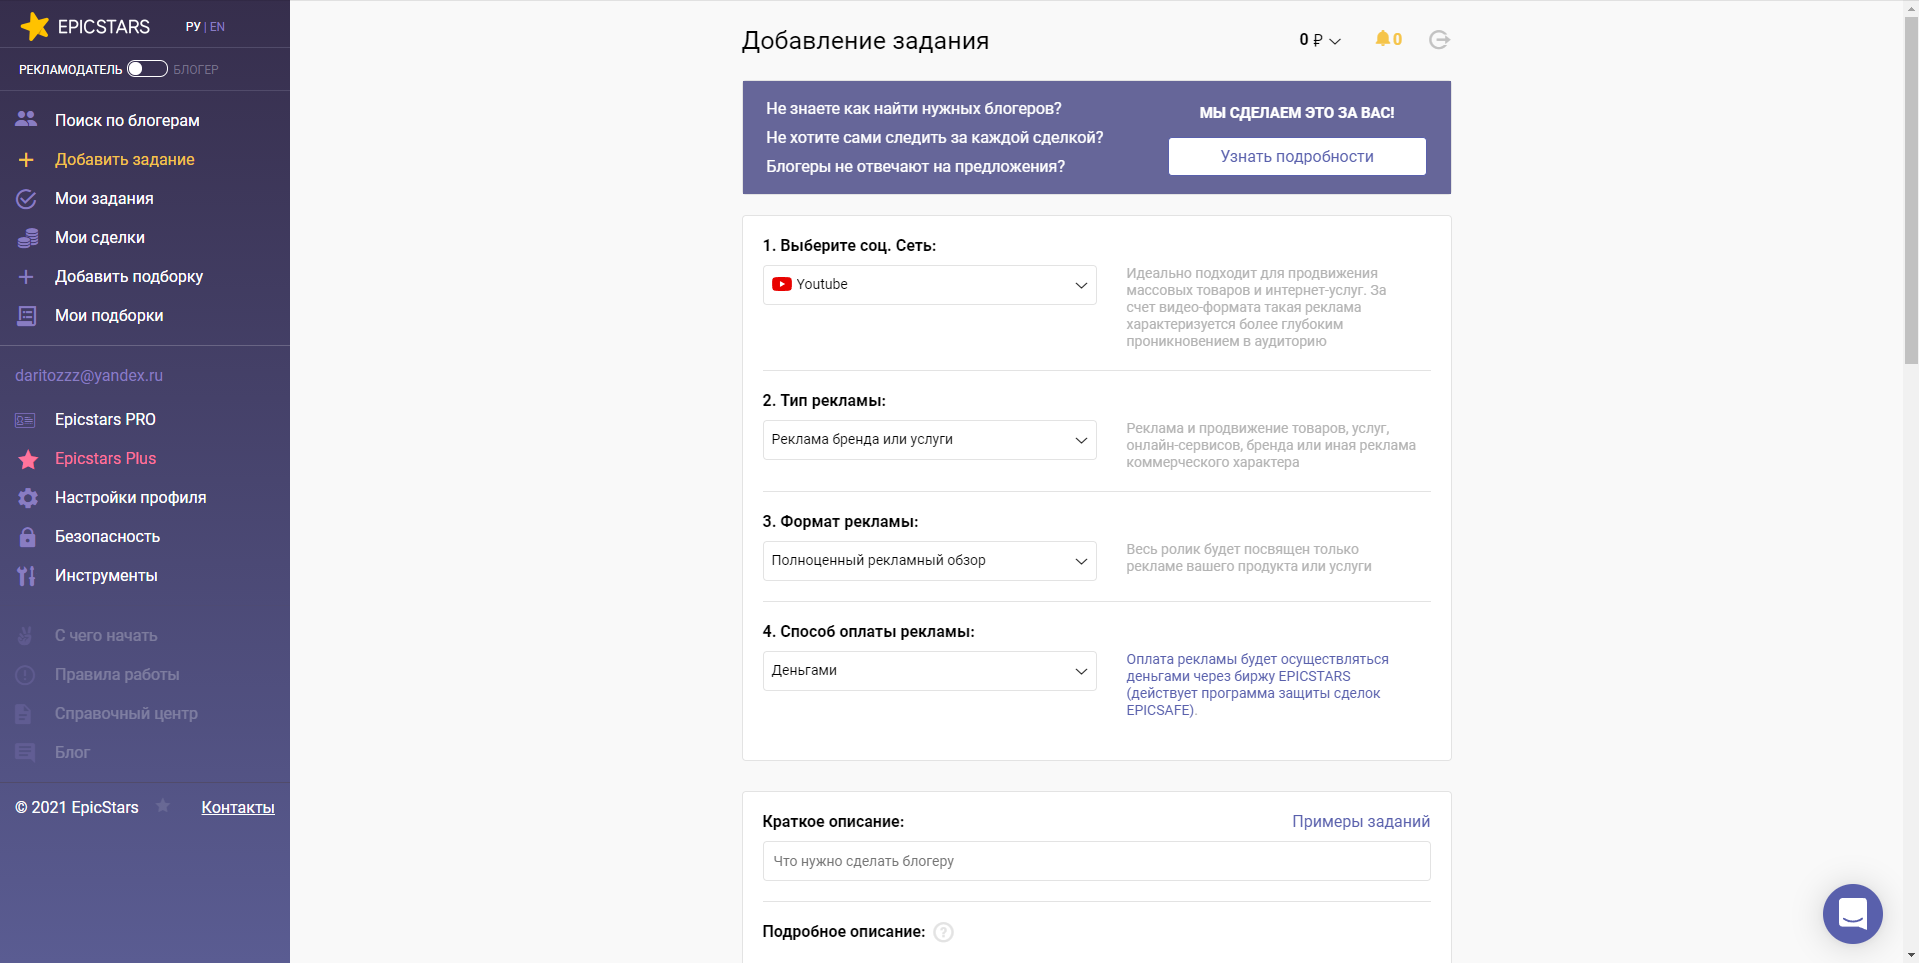
Task: Open Настройки профиля
Action: 130,497
